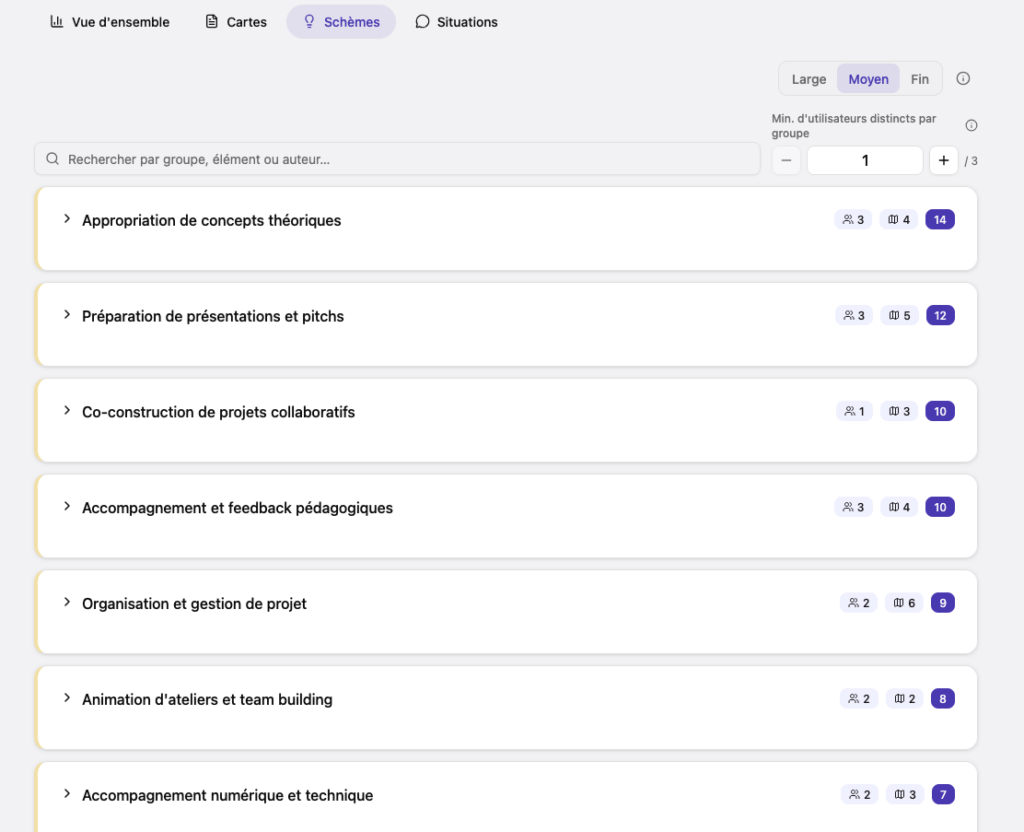The width and height of the screenshot is (1024, 832).
Task: Set granularity to Large
Action: [809, 79]
